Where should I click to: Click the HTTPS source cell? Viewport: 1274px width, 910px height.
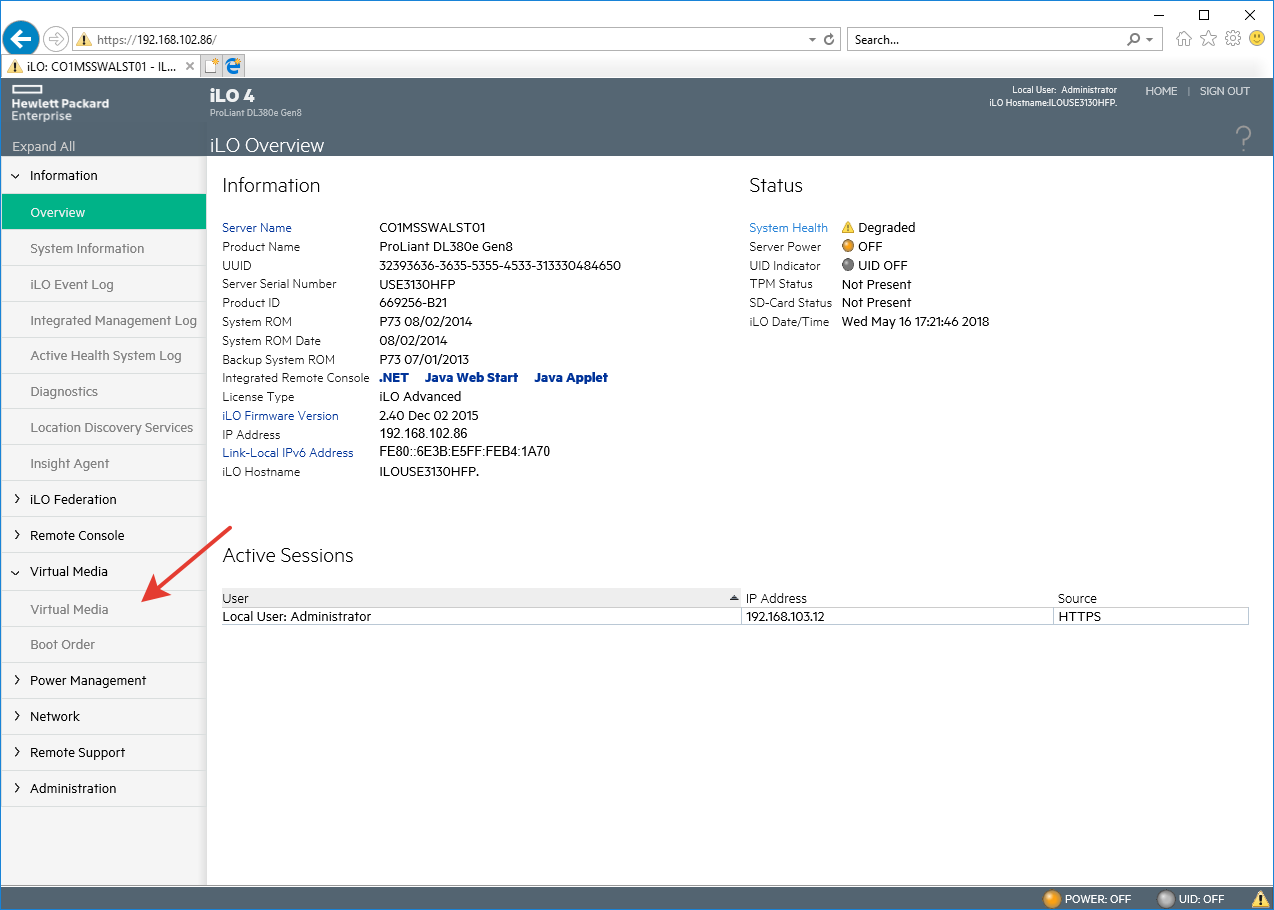(1151, 617)
